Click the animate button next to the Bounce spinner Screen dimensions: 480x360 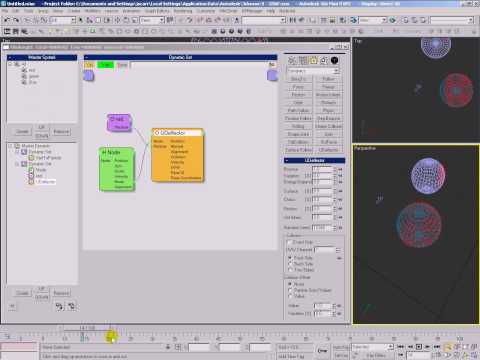pos(340,169)
